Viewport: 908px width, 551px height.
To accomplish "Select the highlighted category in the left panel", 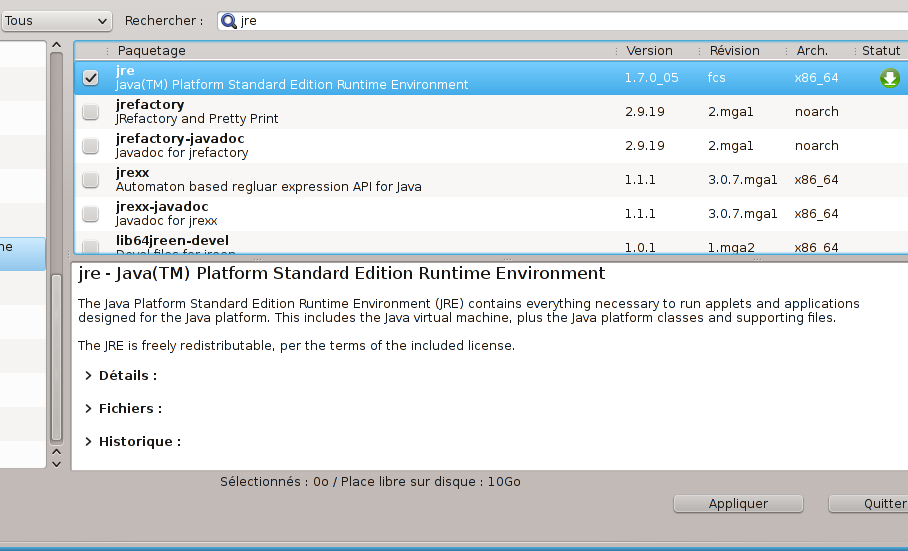I will click(23, 254).
